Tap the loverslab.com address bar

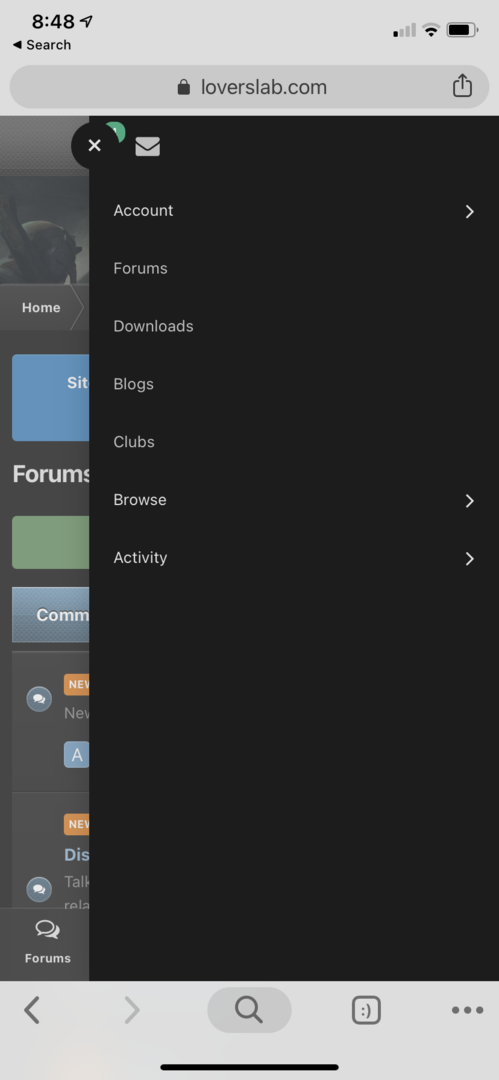[250, 87]
